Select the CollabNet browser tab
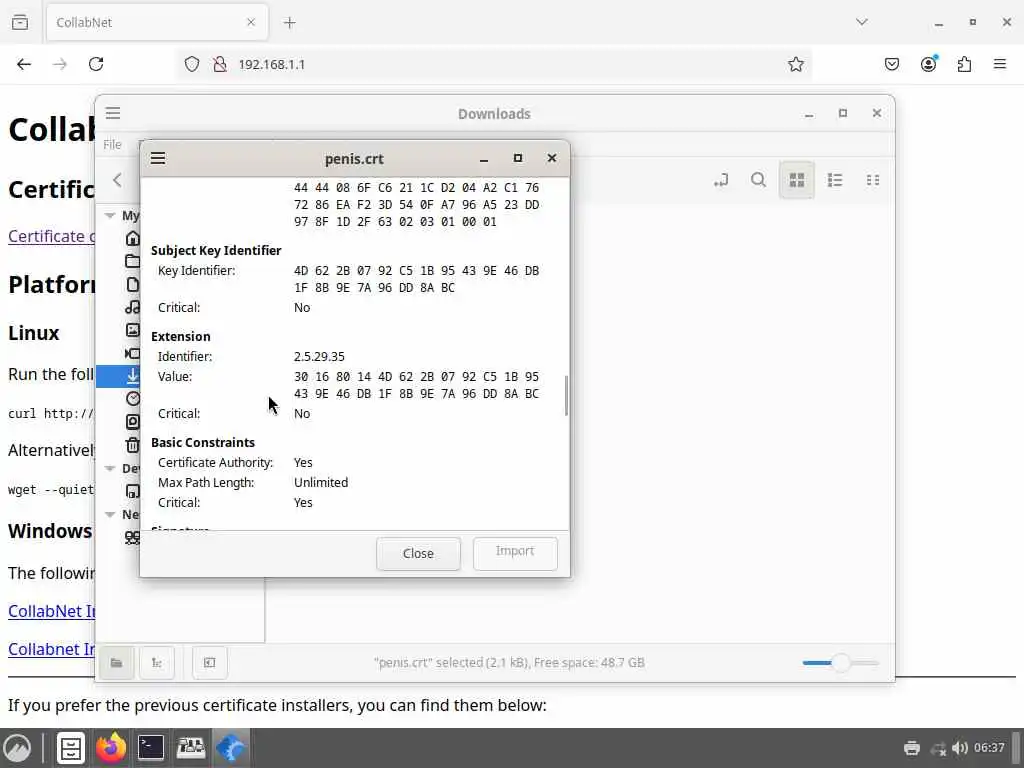This screenshot has width=1024, height=768. coord(157,22)
